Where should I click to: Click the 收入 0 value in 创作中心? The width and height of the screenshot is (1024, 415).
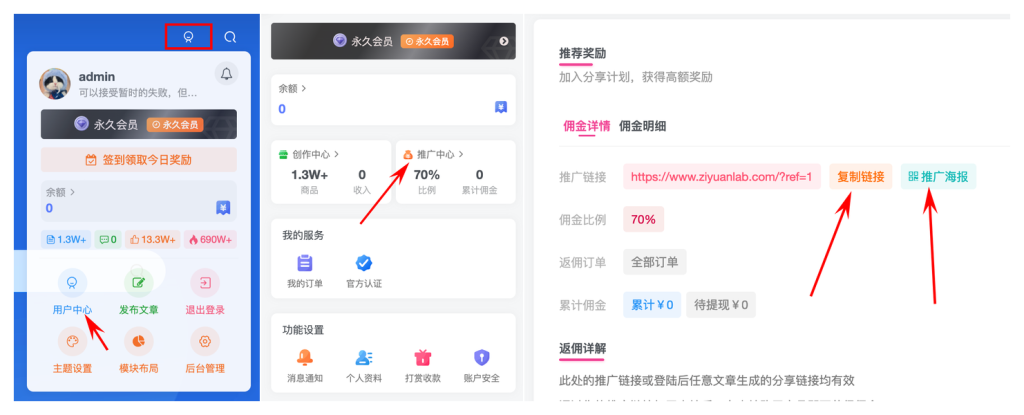click(362, 175)
